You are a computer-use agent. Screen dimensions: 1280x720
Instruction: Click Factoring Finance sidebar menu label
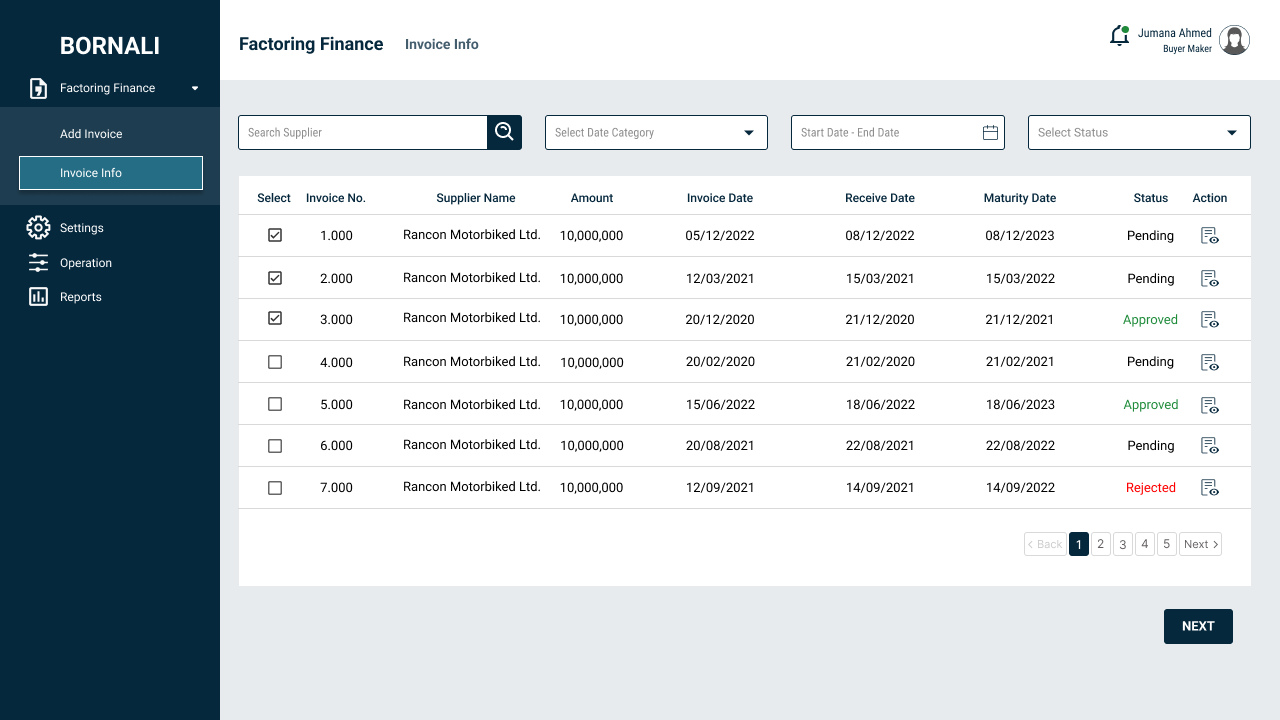(108, 88)
